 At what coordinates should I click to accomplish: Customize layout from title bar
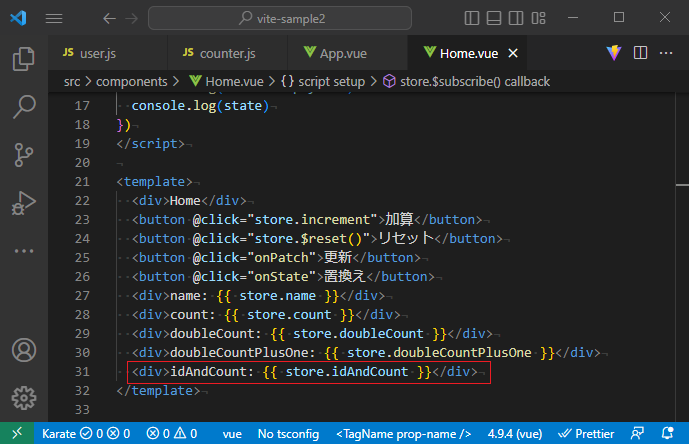click(x=538, y=18)
